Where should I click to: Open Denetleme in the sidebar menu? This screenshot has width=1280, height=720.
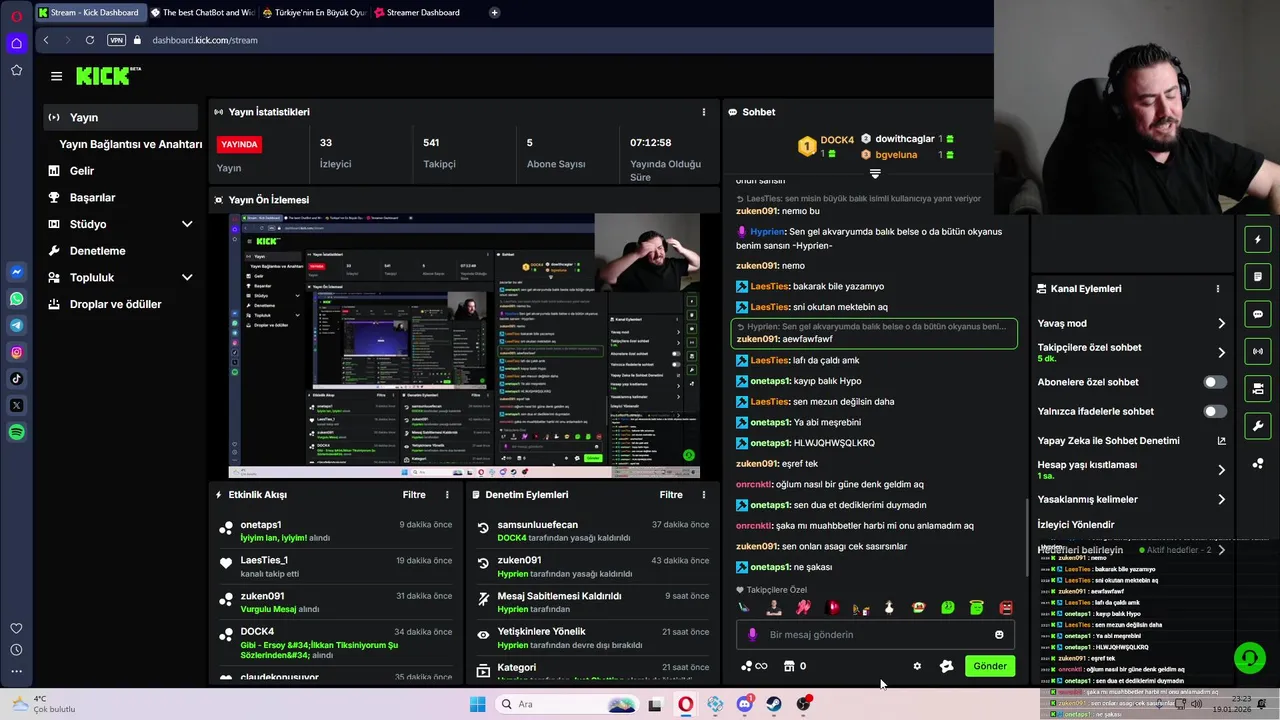click(120, 251)
